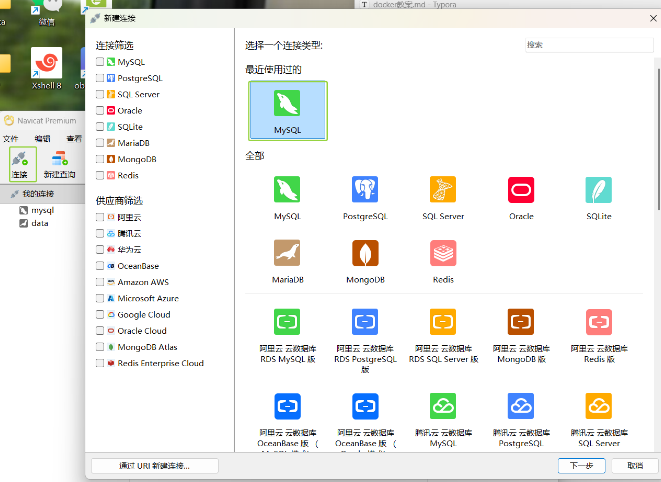Click 连接 toolbar button in Navicat window
Screen dimensions: 661x482
23,164
